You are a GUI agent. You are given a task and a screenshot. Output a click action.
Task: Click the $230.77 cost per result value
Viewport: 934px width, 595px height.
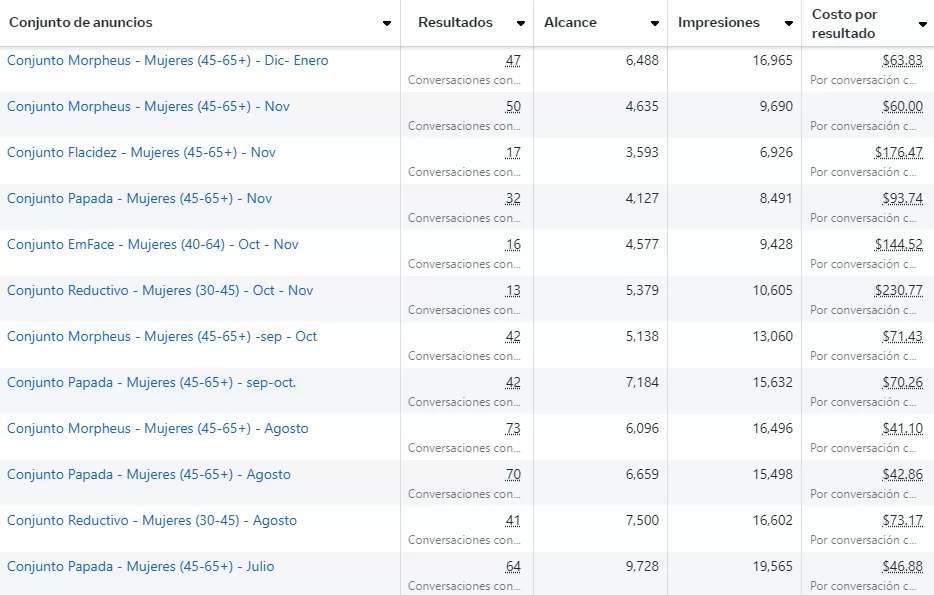(x=898, y=291)
